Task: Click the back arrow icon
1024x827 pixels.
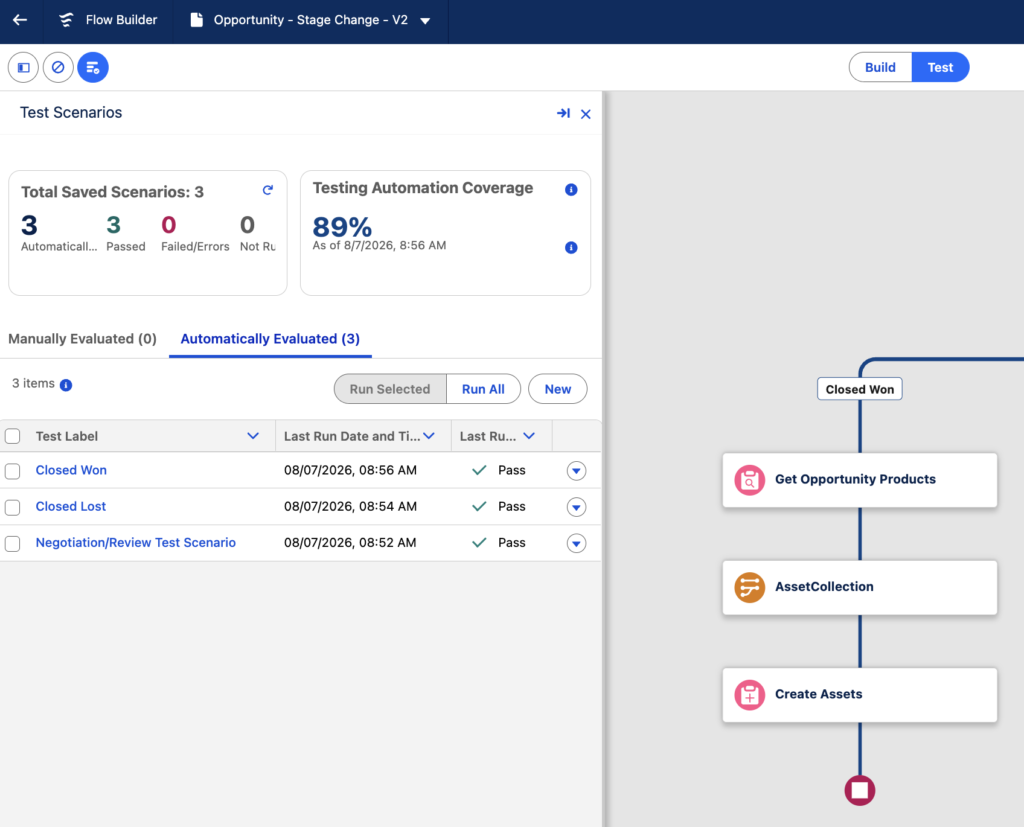Action: [x=20, y=20]
